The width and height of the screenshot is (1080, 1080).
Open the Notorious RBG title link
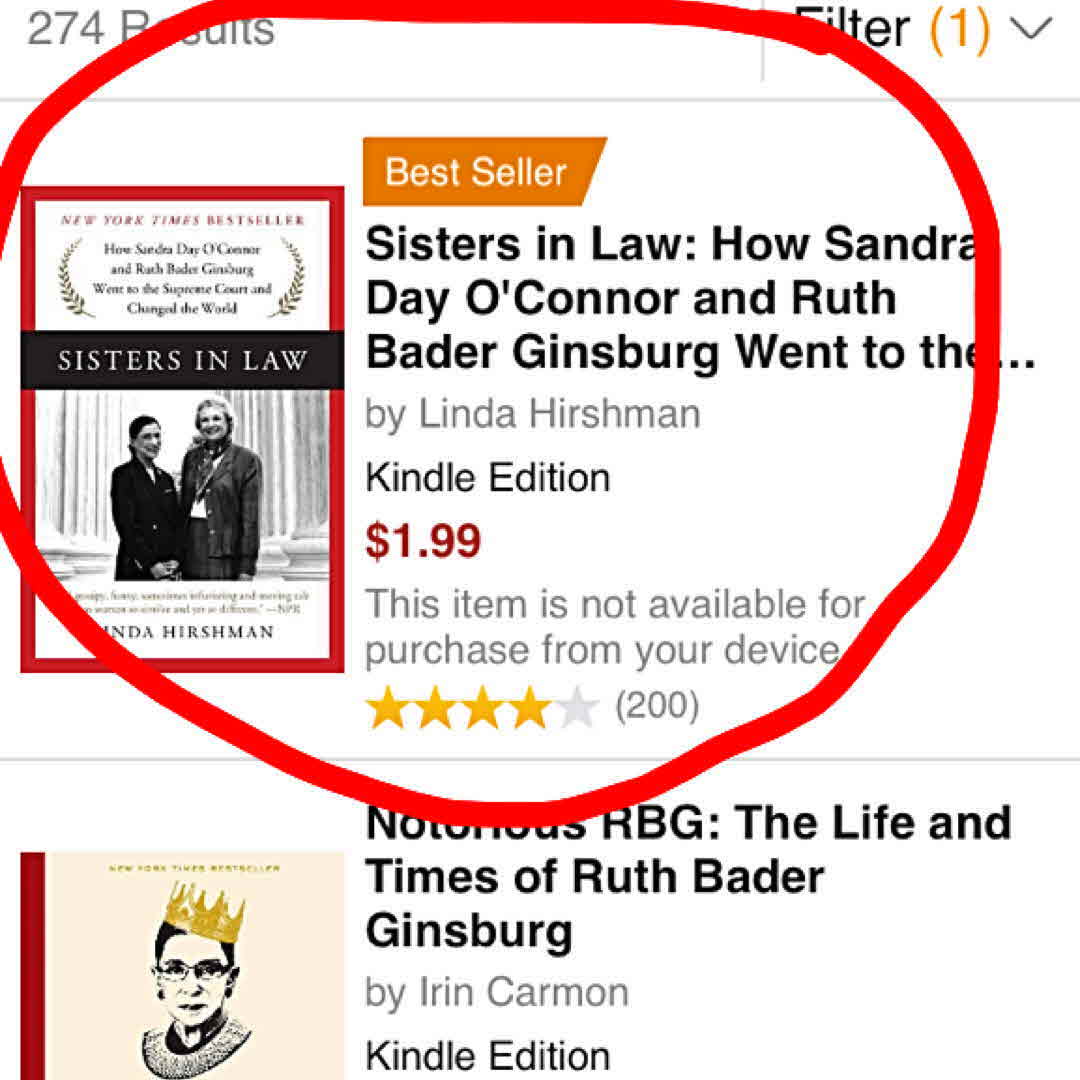pyautogui.click(x=688, y=876)
